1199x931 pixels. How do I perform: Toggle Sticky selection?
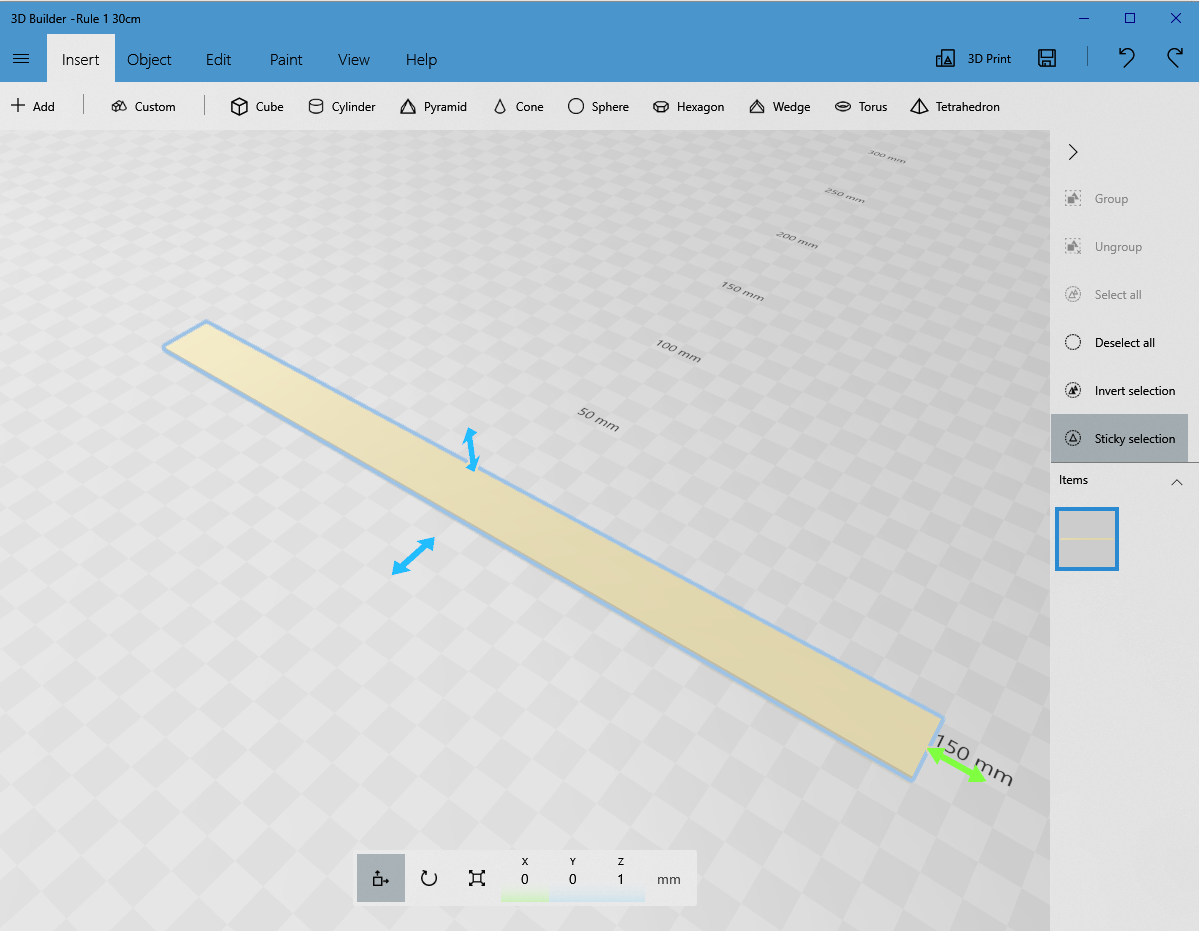[1119, 438]
